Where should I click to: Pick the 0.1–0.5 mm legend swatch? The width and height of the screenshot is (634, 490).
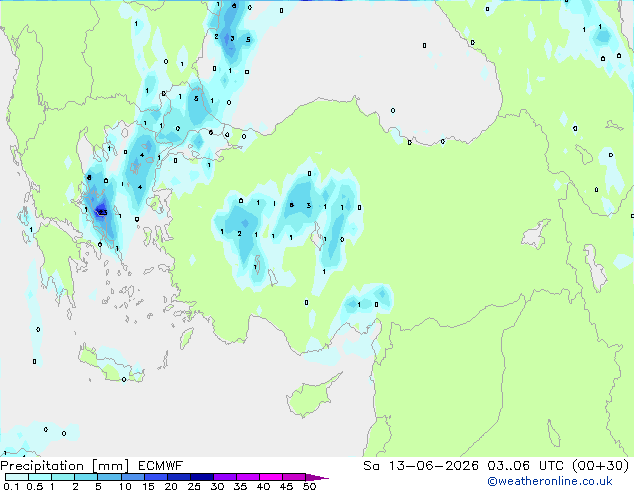pyautogui.click(x=17, y=477)
